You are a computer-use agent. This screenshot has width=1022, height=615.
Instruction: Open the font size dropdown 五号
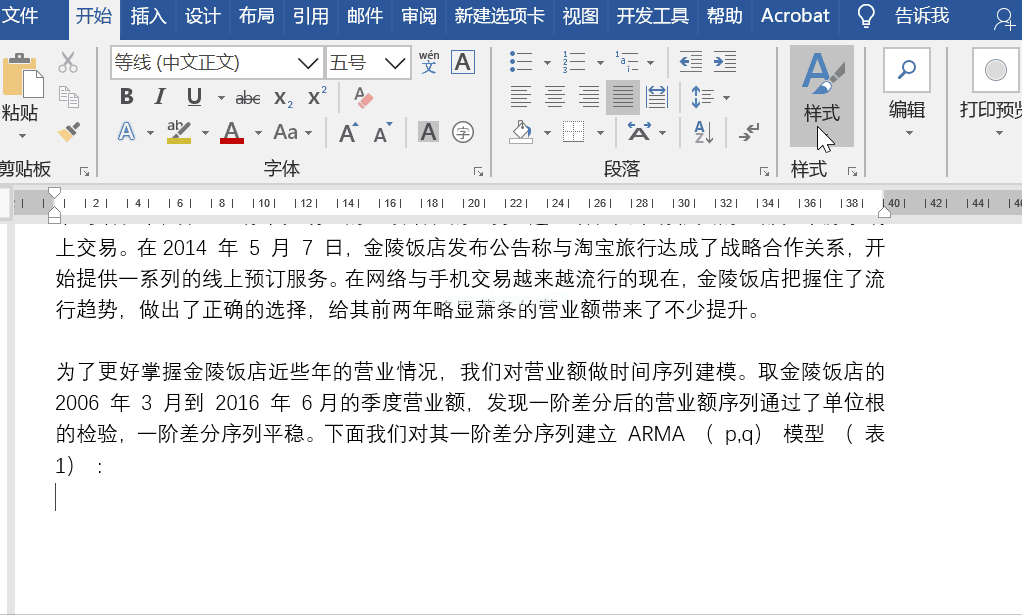pos(368,63)
